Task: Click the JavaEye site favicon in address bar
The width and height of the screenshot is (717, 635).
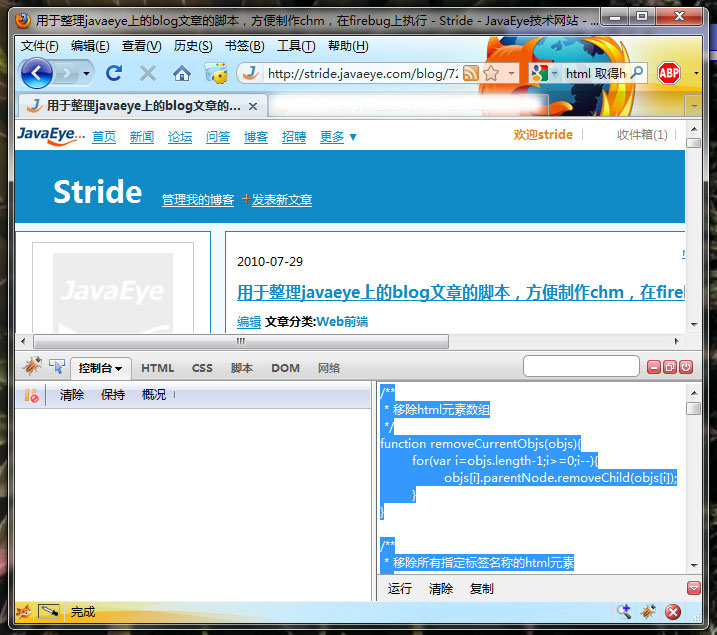Action: [251, 73]
